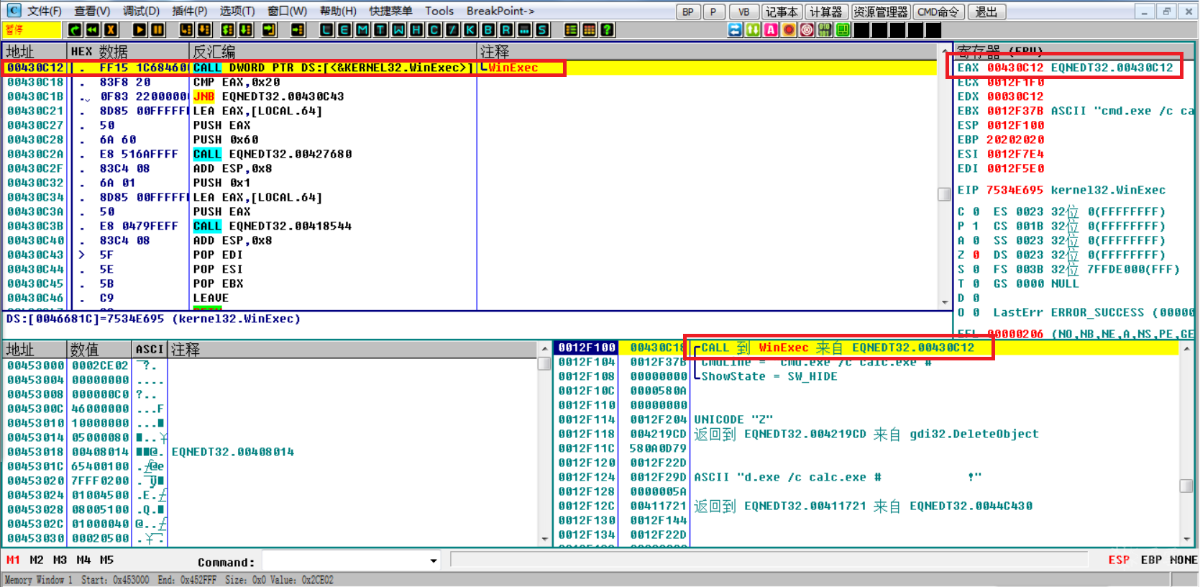Open the Threads window (T icon)
Screen dimensions: 1200x587
coord(381,30)
